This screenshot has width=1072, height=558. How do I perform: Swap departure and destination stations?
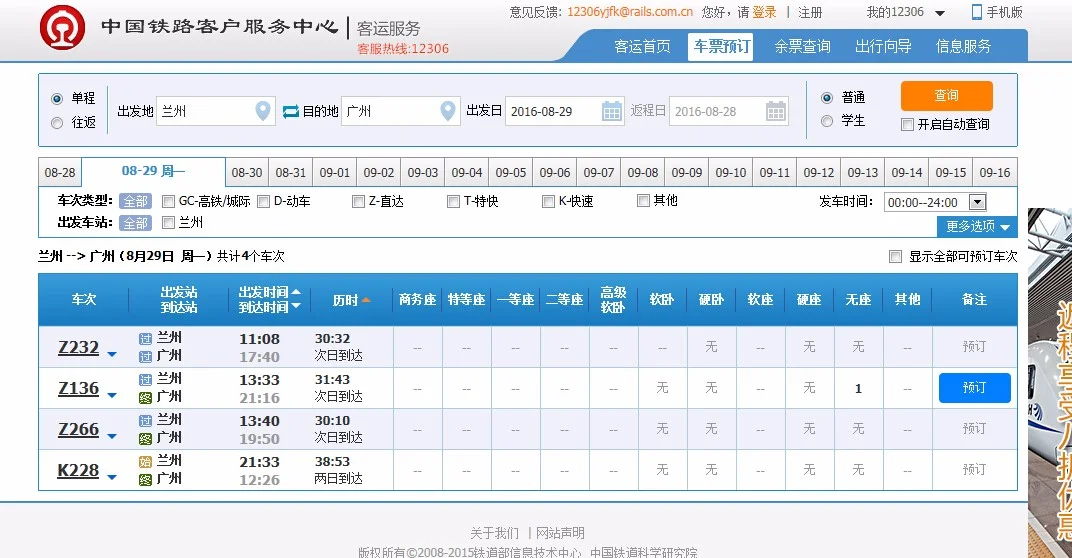tap(291, 111)
